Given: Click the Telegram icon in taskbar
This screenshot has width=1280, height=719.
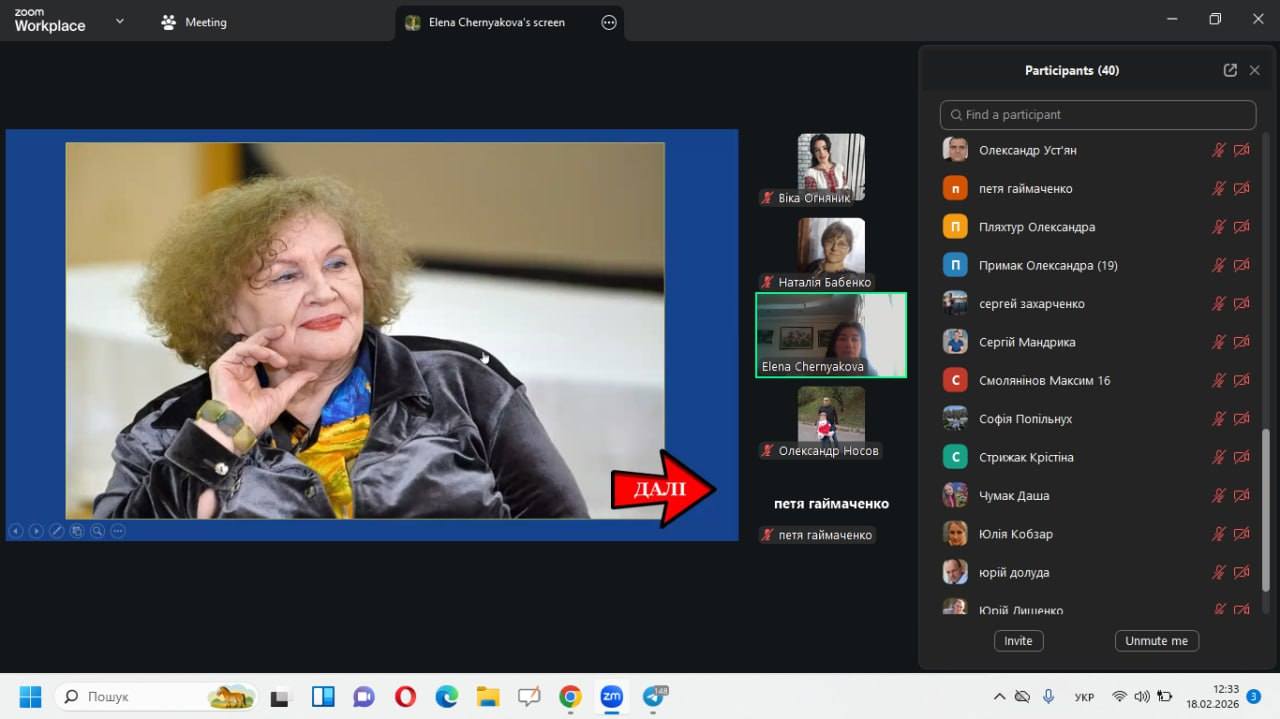Looking at the screenshot, I should click(654, 696).
